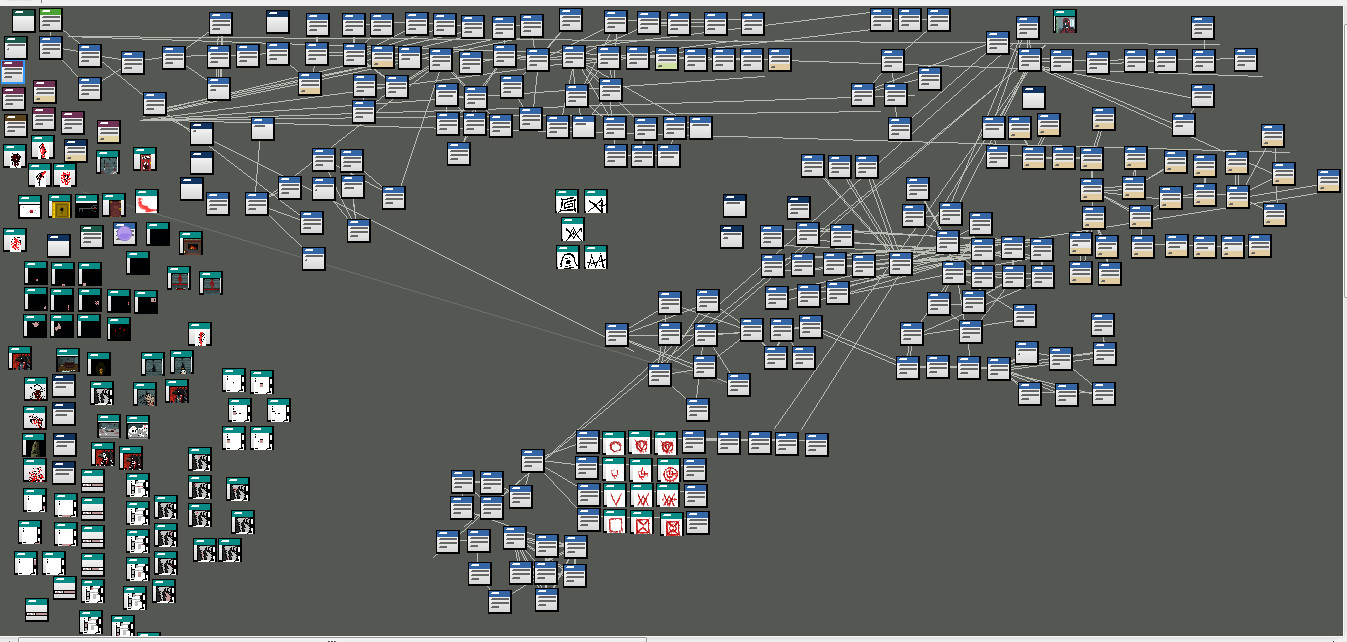Click the scribbled square sketch node
The image size is (1347, 642).
[x=566, y=201]
